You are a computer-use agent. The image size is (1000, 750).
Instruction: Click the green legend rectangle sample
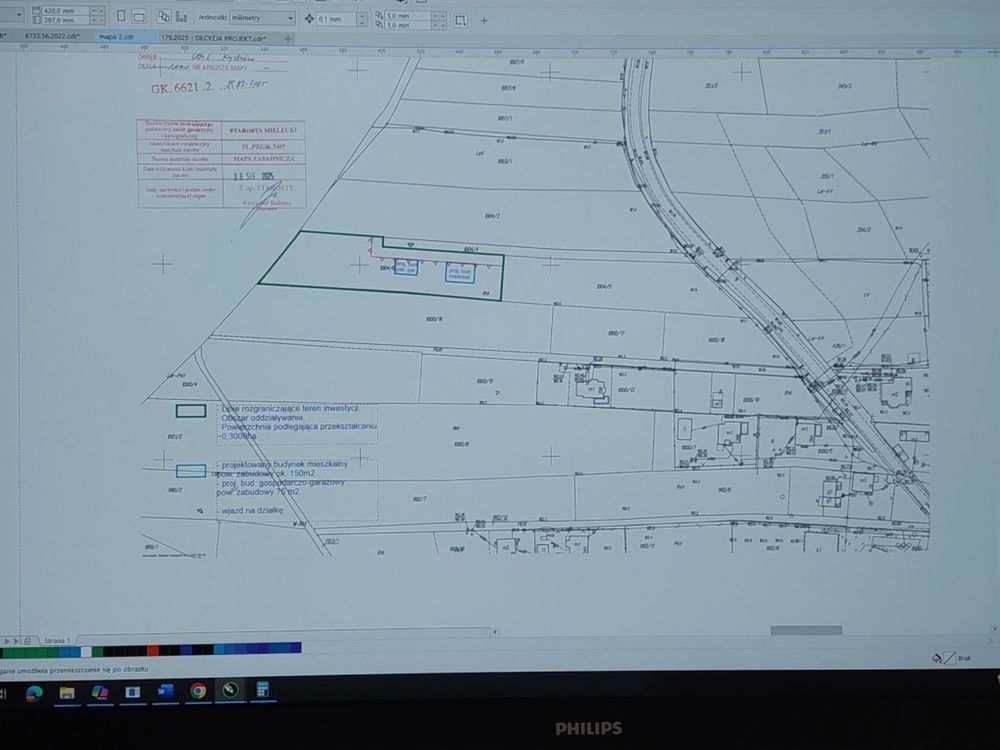coord(191,411)
